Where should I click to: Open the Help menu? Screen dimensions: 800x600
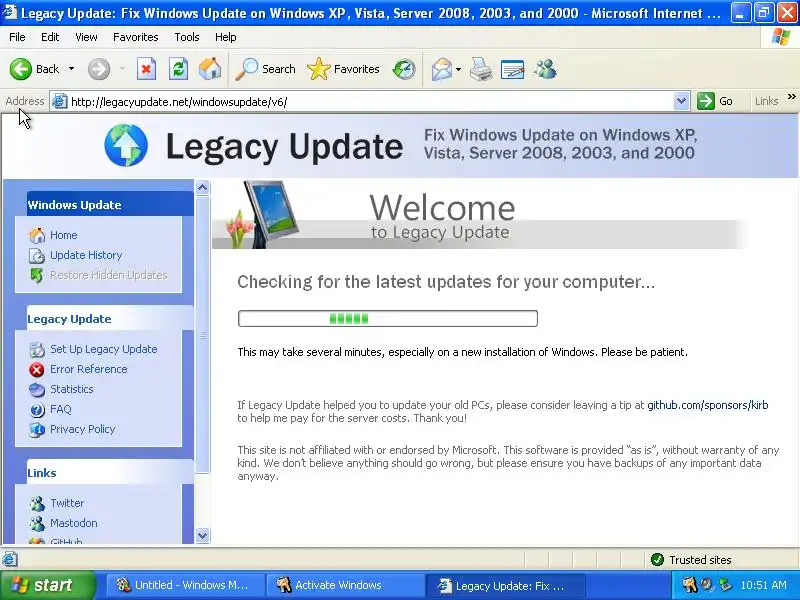click(x=226, y=37)
